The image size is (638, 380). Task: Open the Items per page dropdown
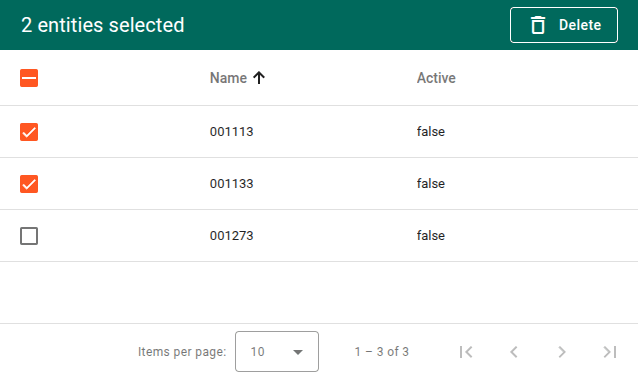(x=277, y=352)
